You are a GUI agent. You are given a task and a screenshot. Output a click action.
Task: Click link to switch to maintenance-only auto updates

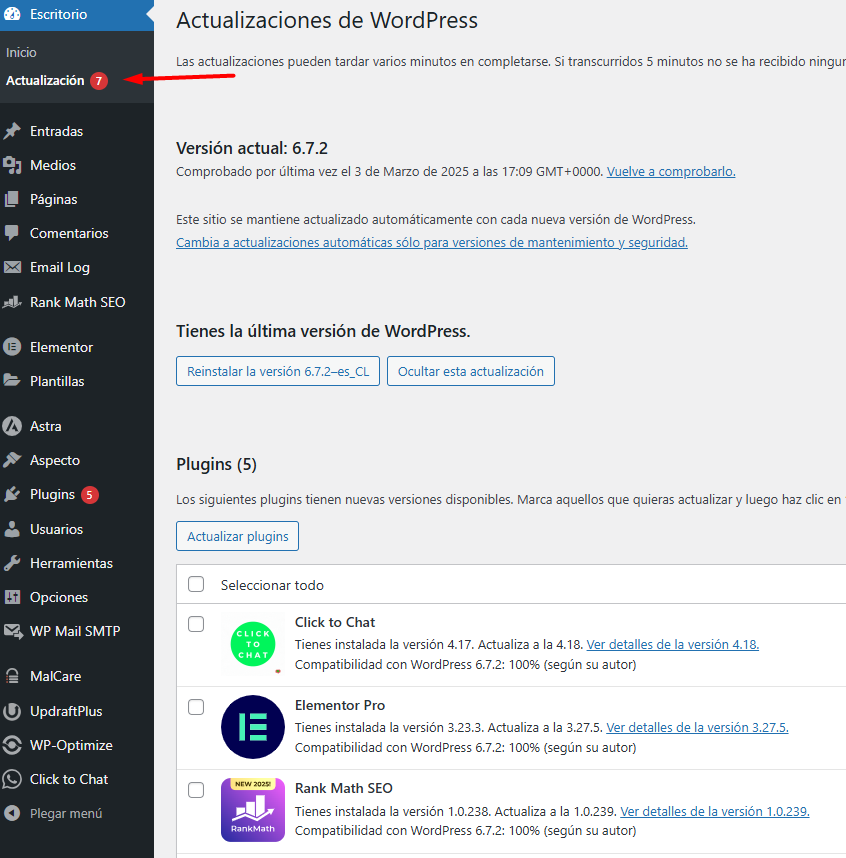tap(432, 242)
